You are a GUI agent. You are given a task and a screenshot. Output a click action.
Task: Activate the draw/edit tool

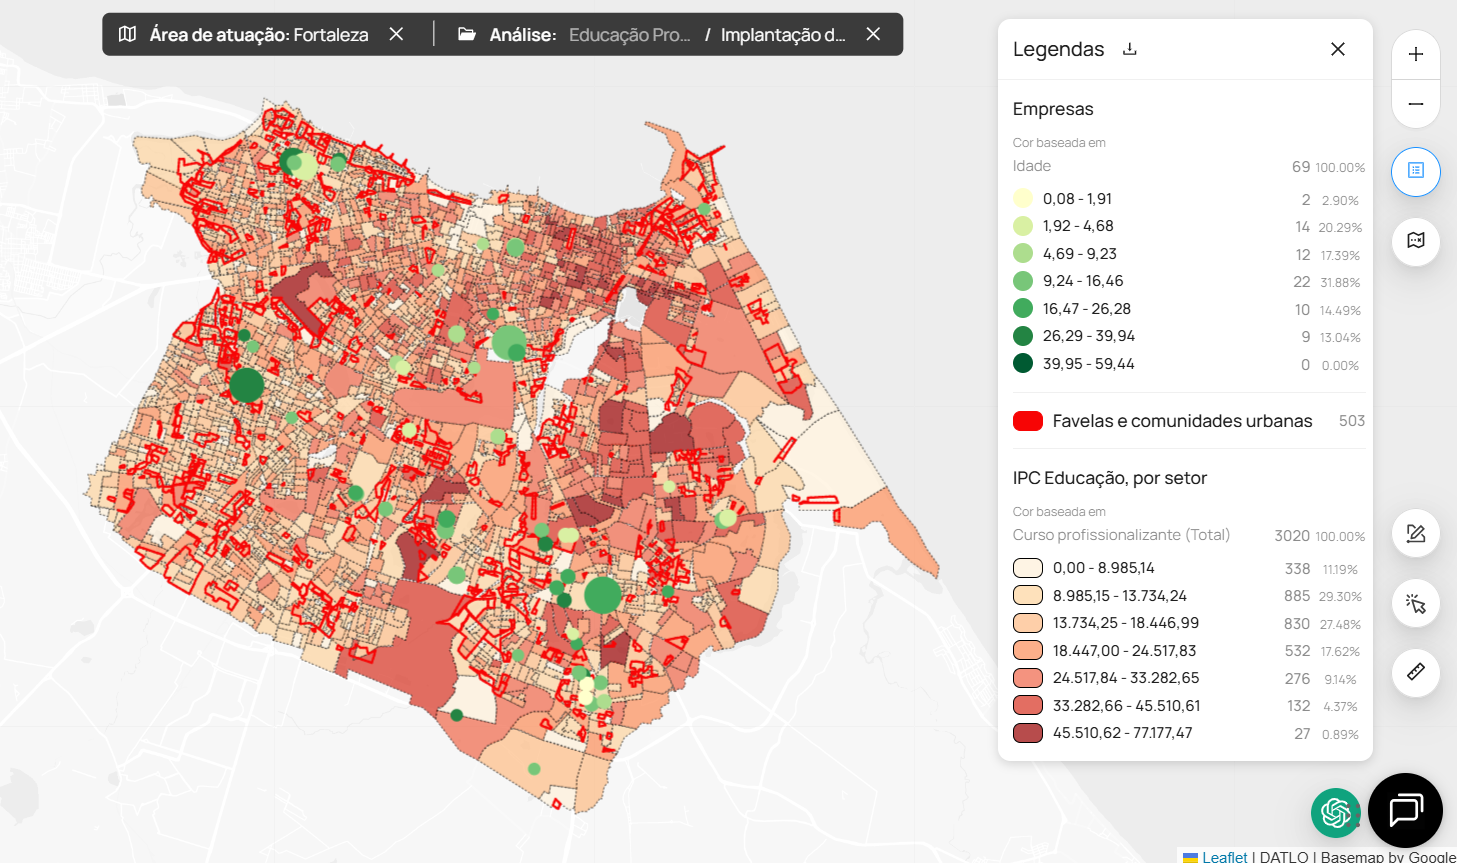click(x=1415, y=534)
